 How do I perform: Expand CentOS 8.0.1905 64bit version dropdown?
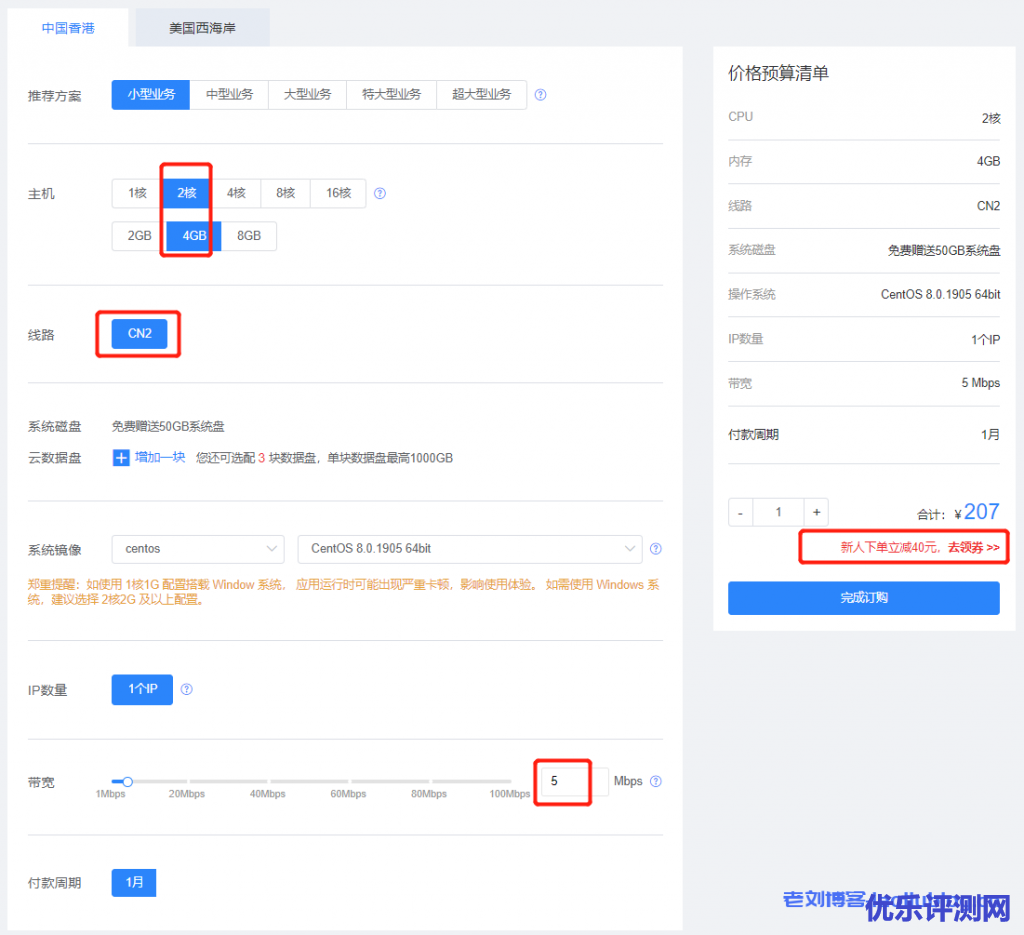point(469,549)
